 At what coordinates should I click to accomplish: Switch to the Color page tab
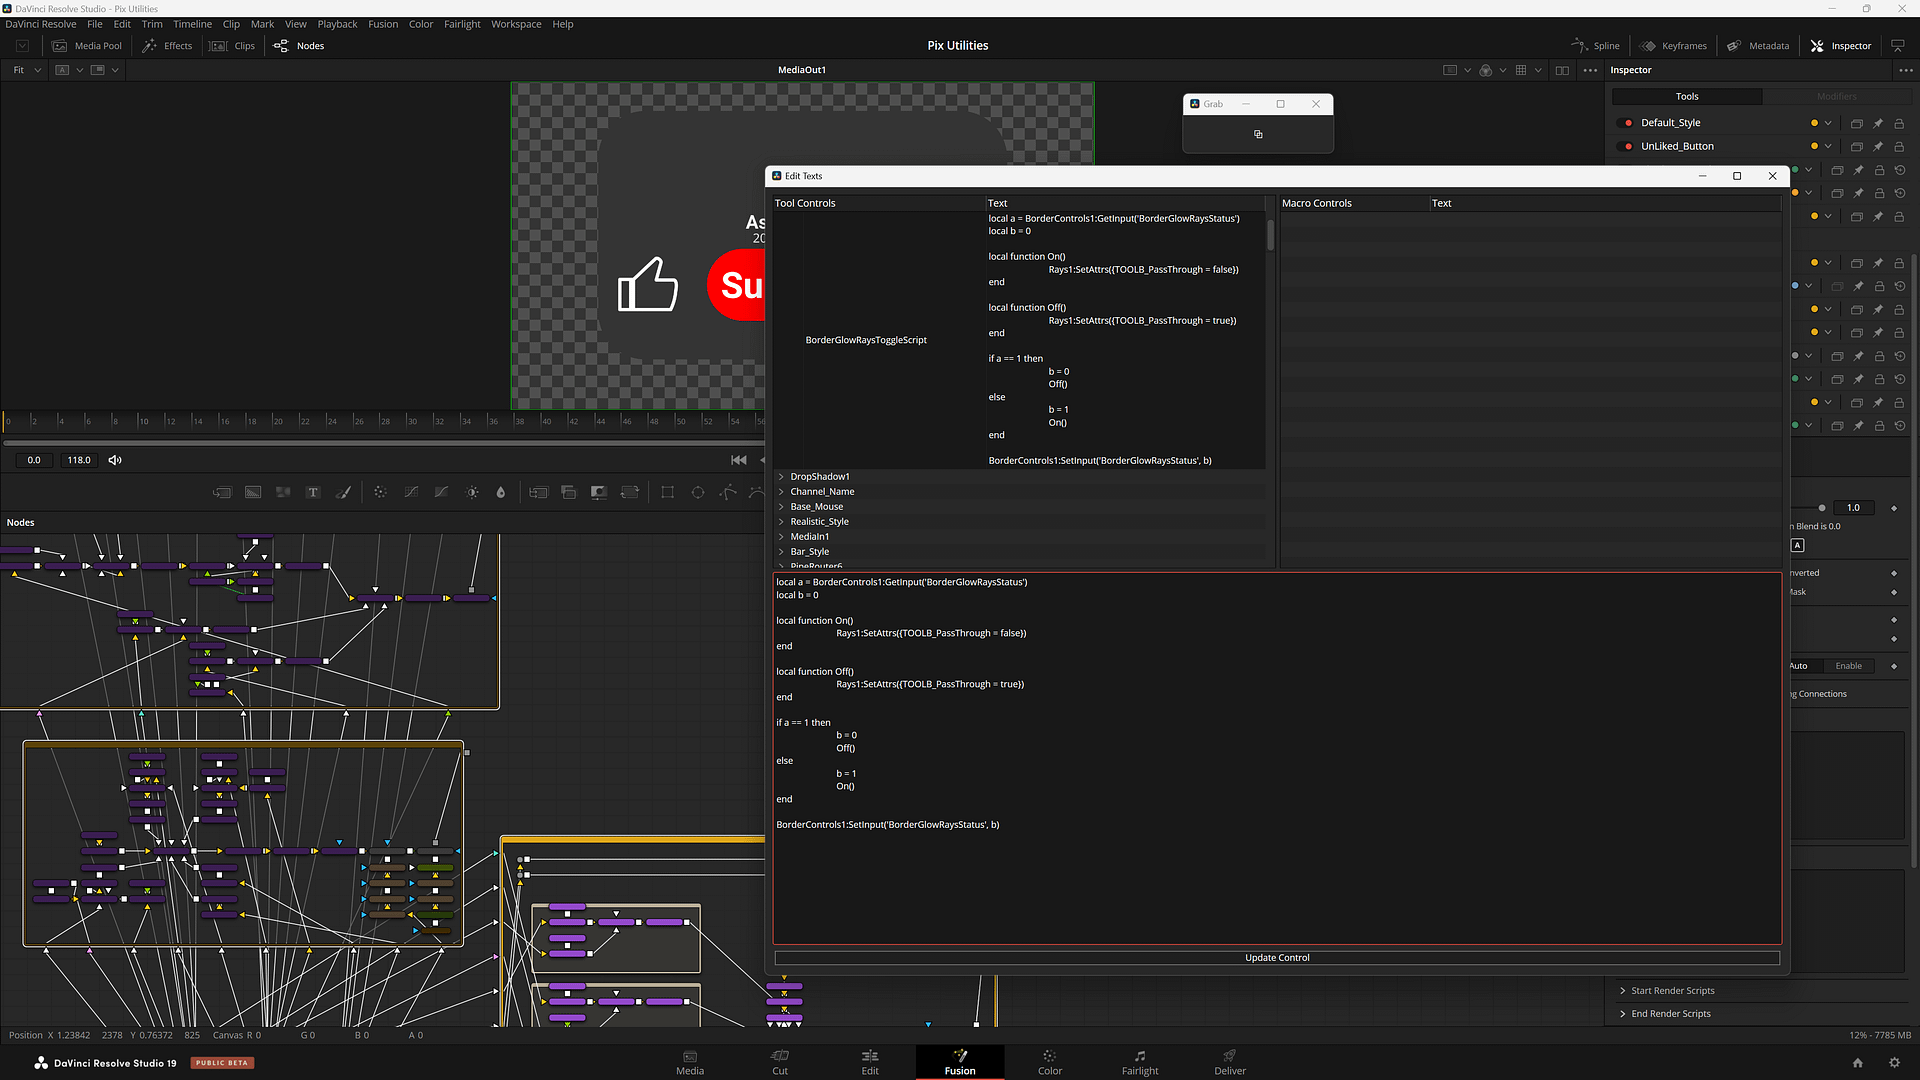click(x=1049, y=1062)
